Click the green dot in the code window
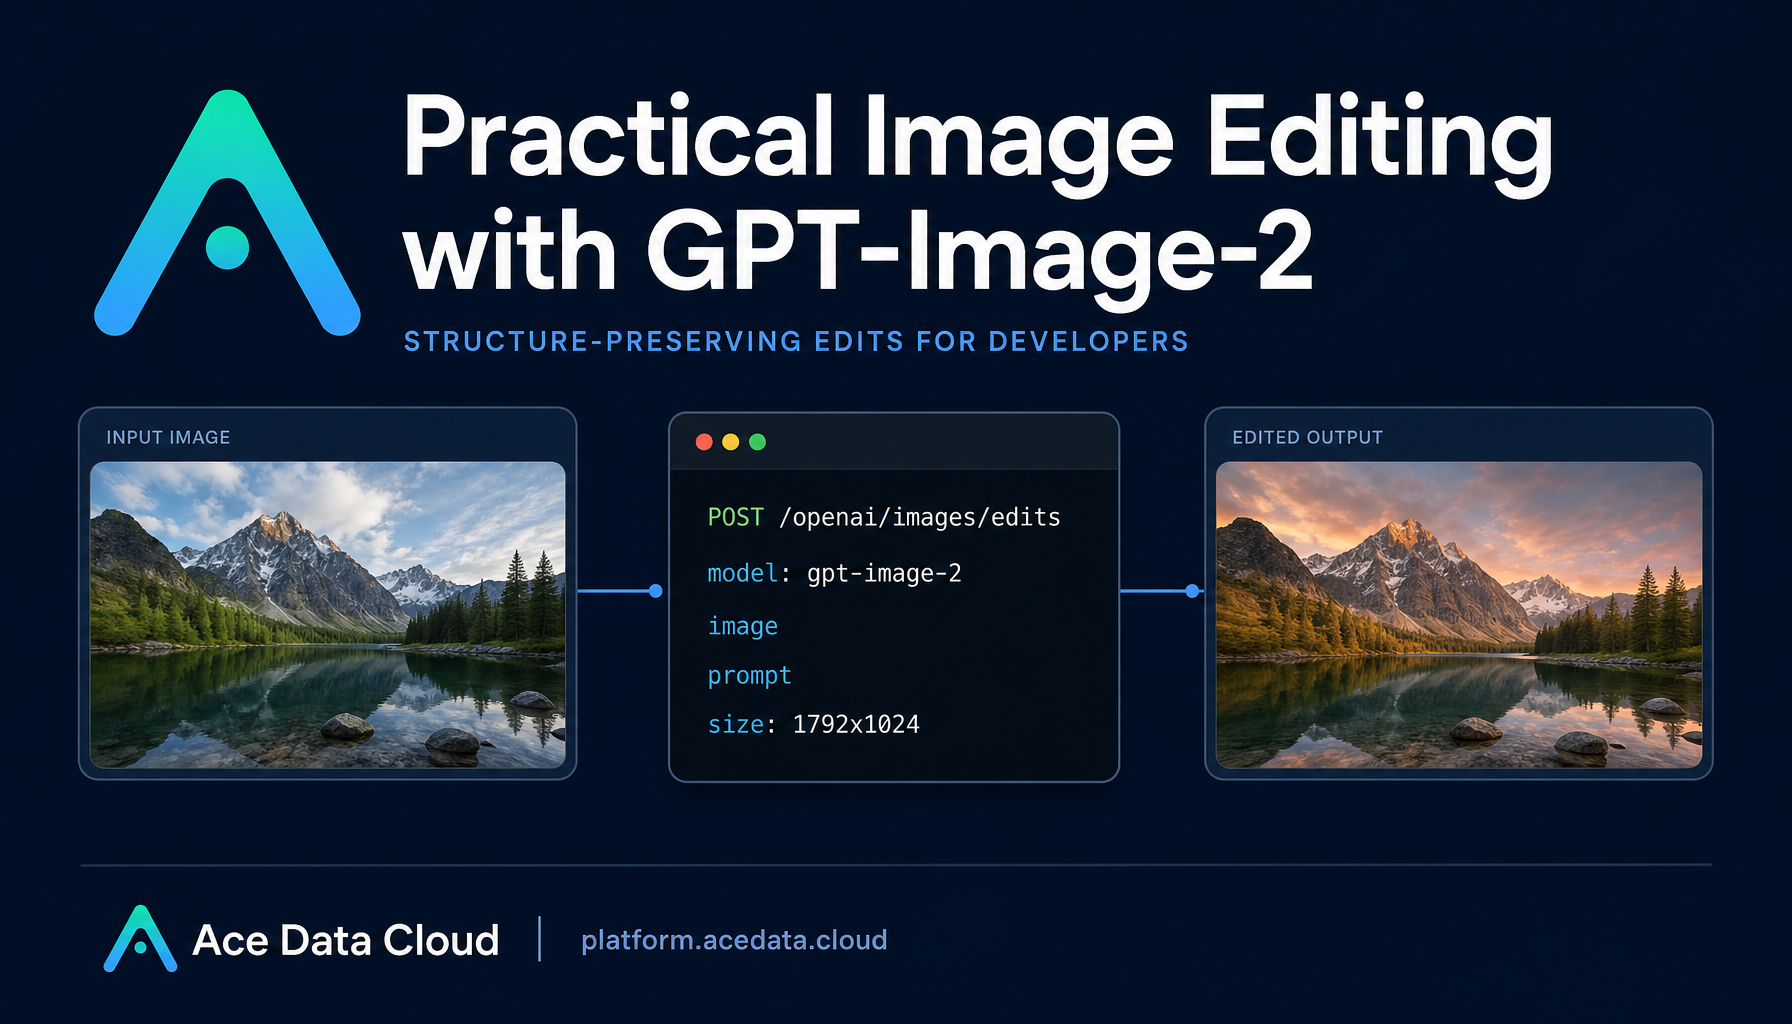The image size is (1792, 1024). [x=758, y=442]
